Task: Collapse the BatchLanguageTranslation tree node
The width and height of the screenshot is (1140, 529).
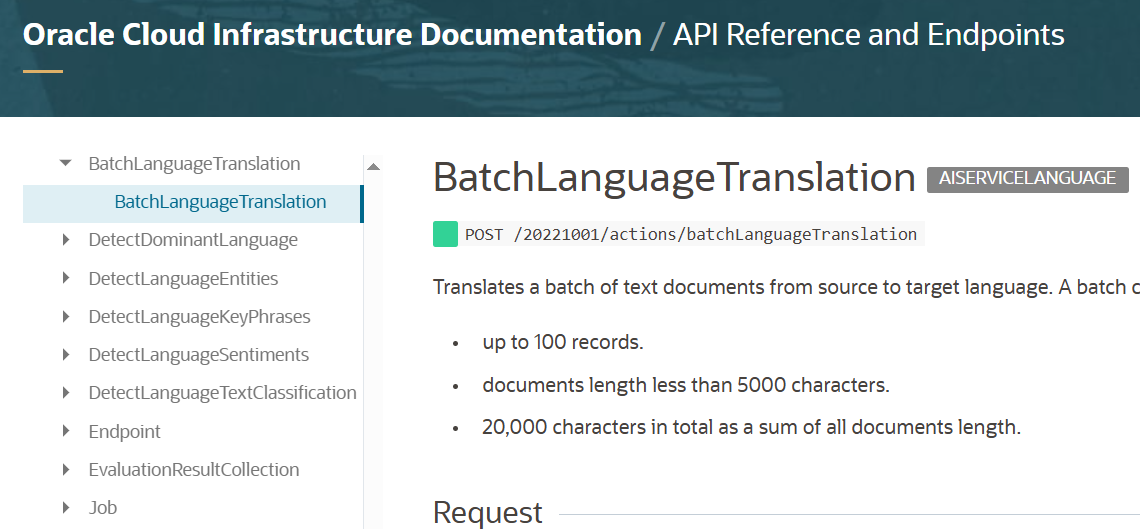Action: 65,163
